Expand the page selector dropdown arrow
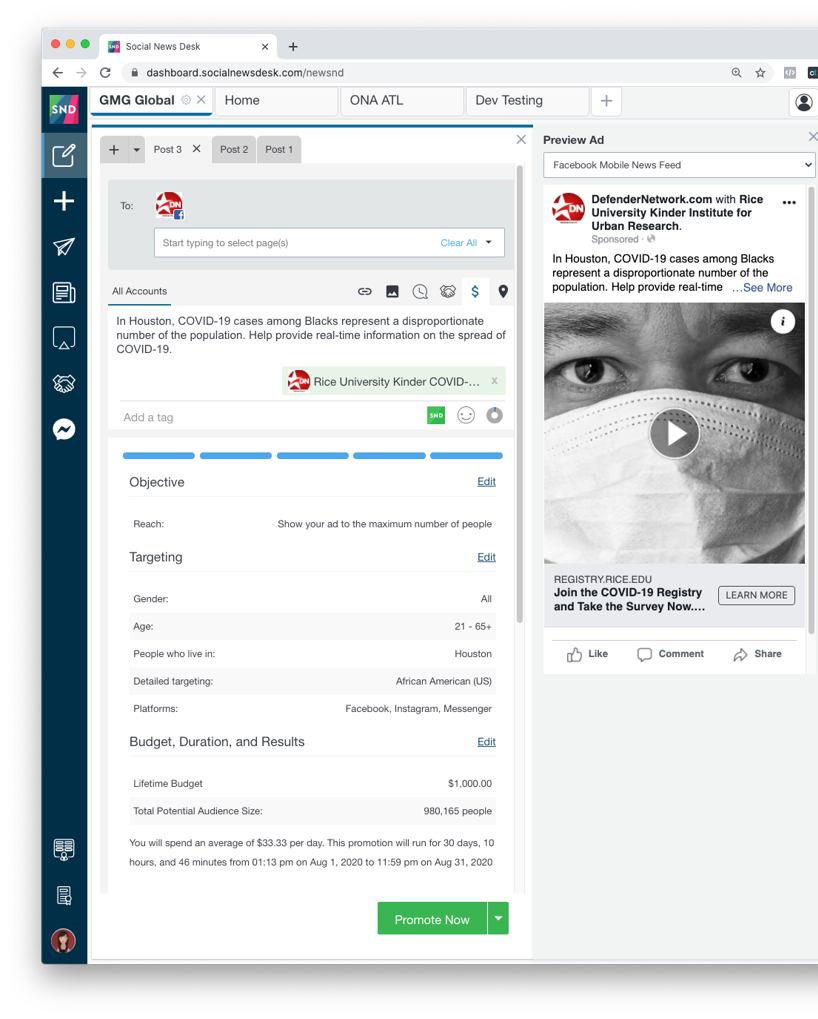 [489, 242]
